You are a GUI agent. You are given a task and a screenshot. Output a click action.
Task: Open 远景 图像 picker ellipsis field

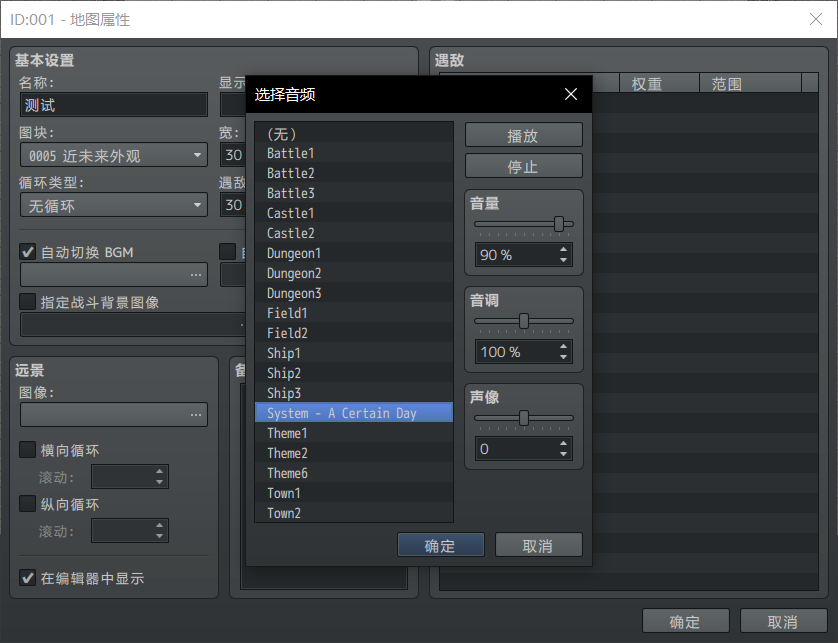[x=114, y=415]
